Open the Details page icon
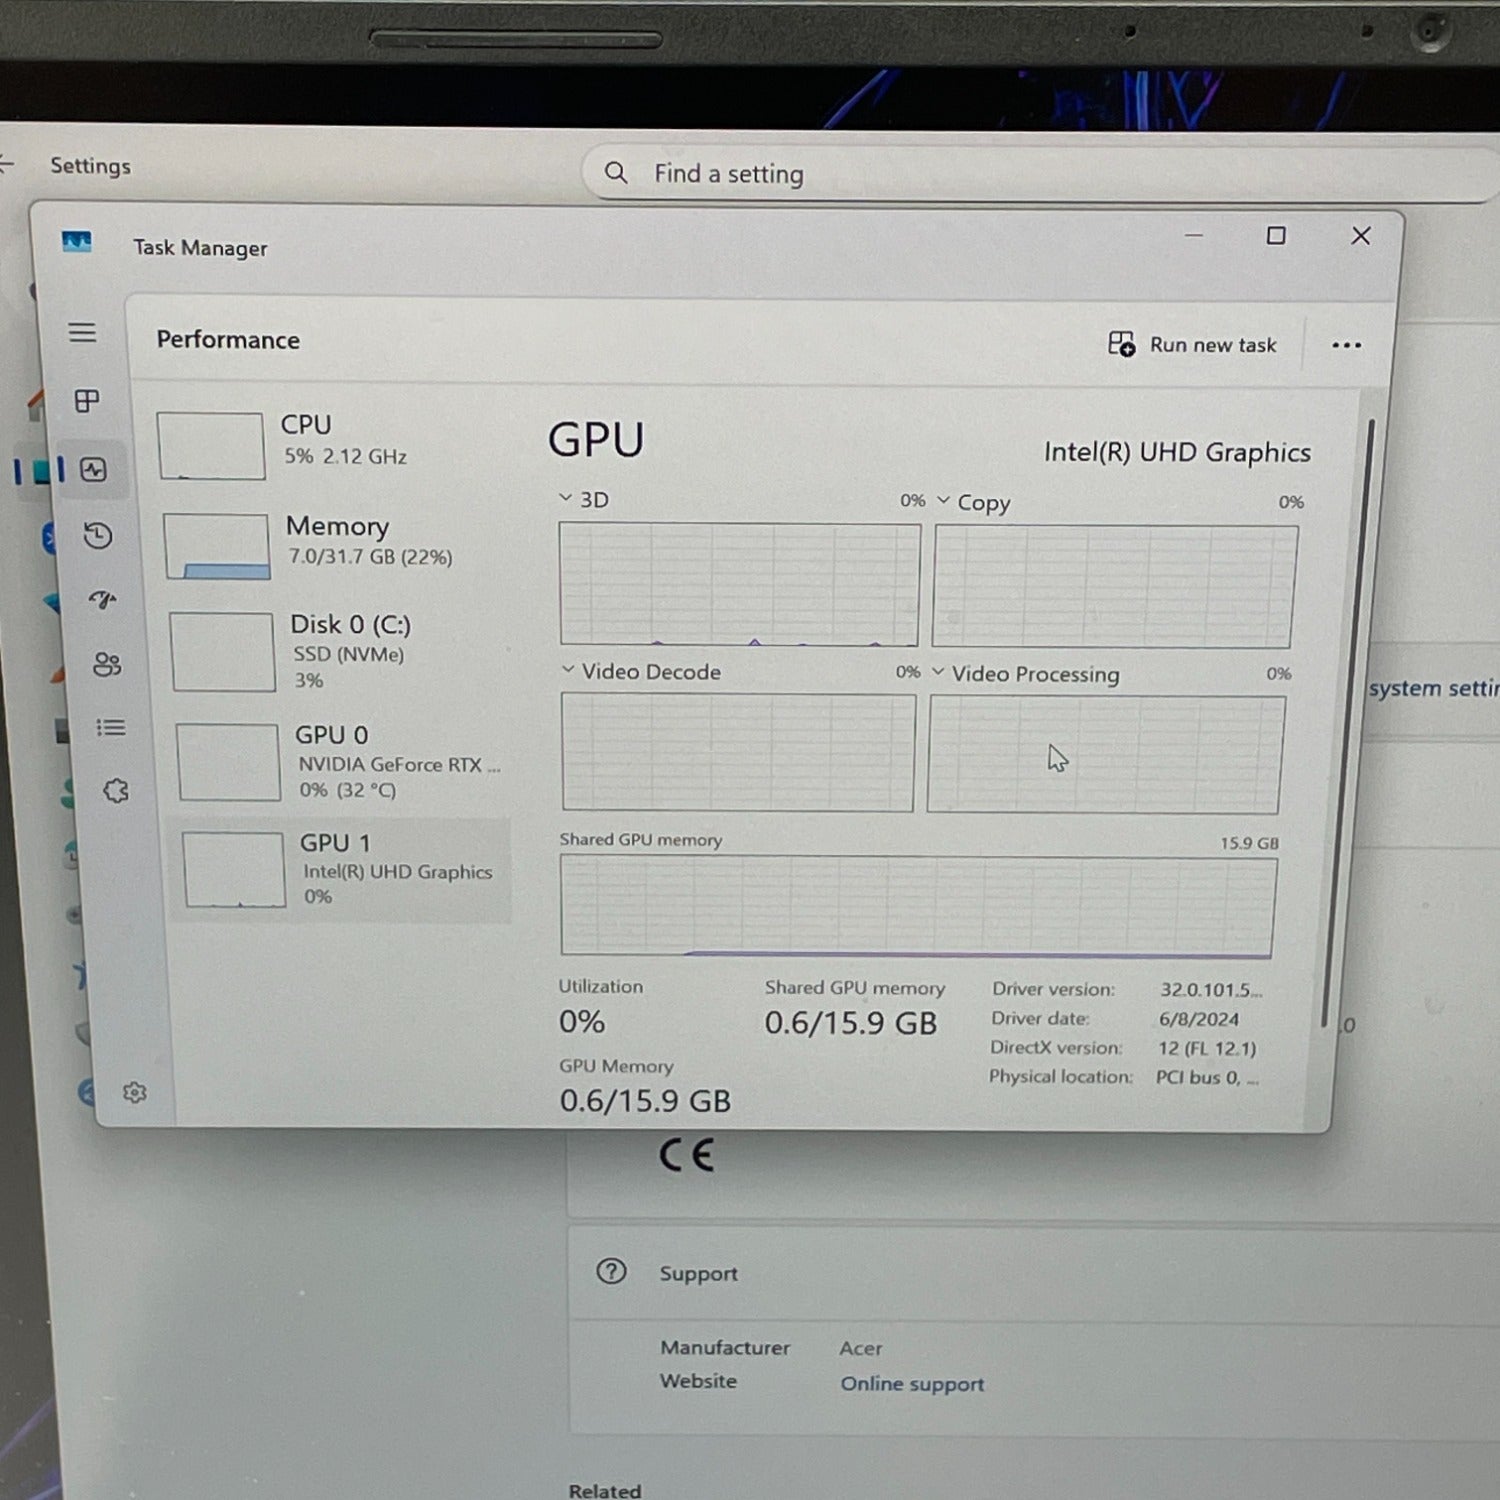This screenshot has width=1500, height=1500. point(111,728)
